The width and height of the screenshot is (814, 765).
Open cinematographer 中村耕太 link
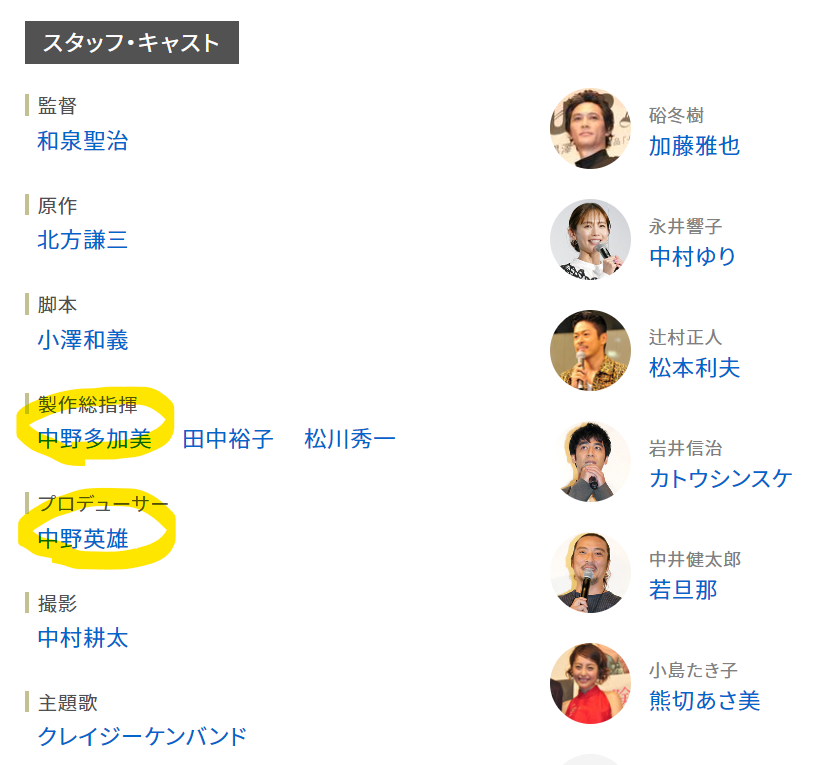tap(83, 638)
